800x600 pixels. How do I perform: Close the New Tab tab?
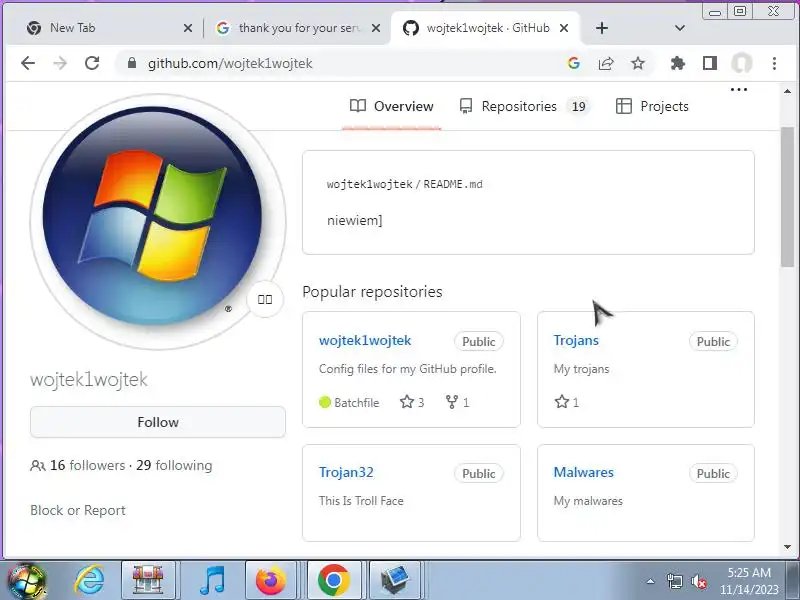click(188, 28)
